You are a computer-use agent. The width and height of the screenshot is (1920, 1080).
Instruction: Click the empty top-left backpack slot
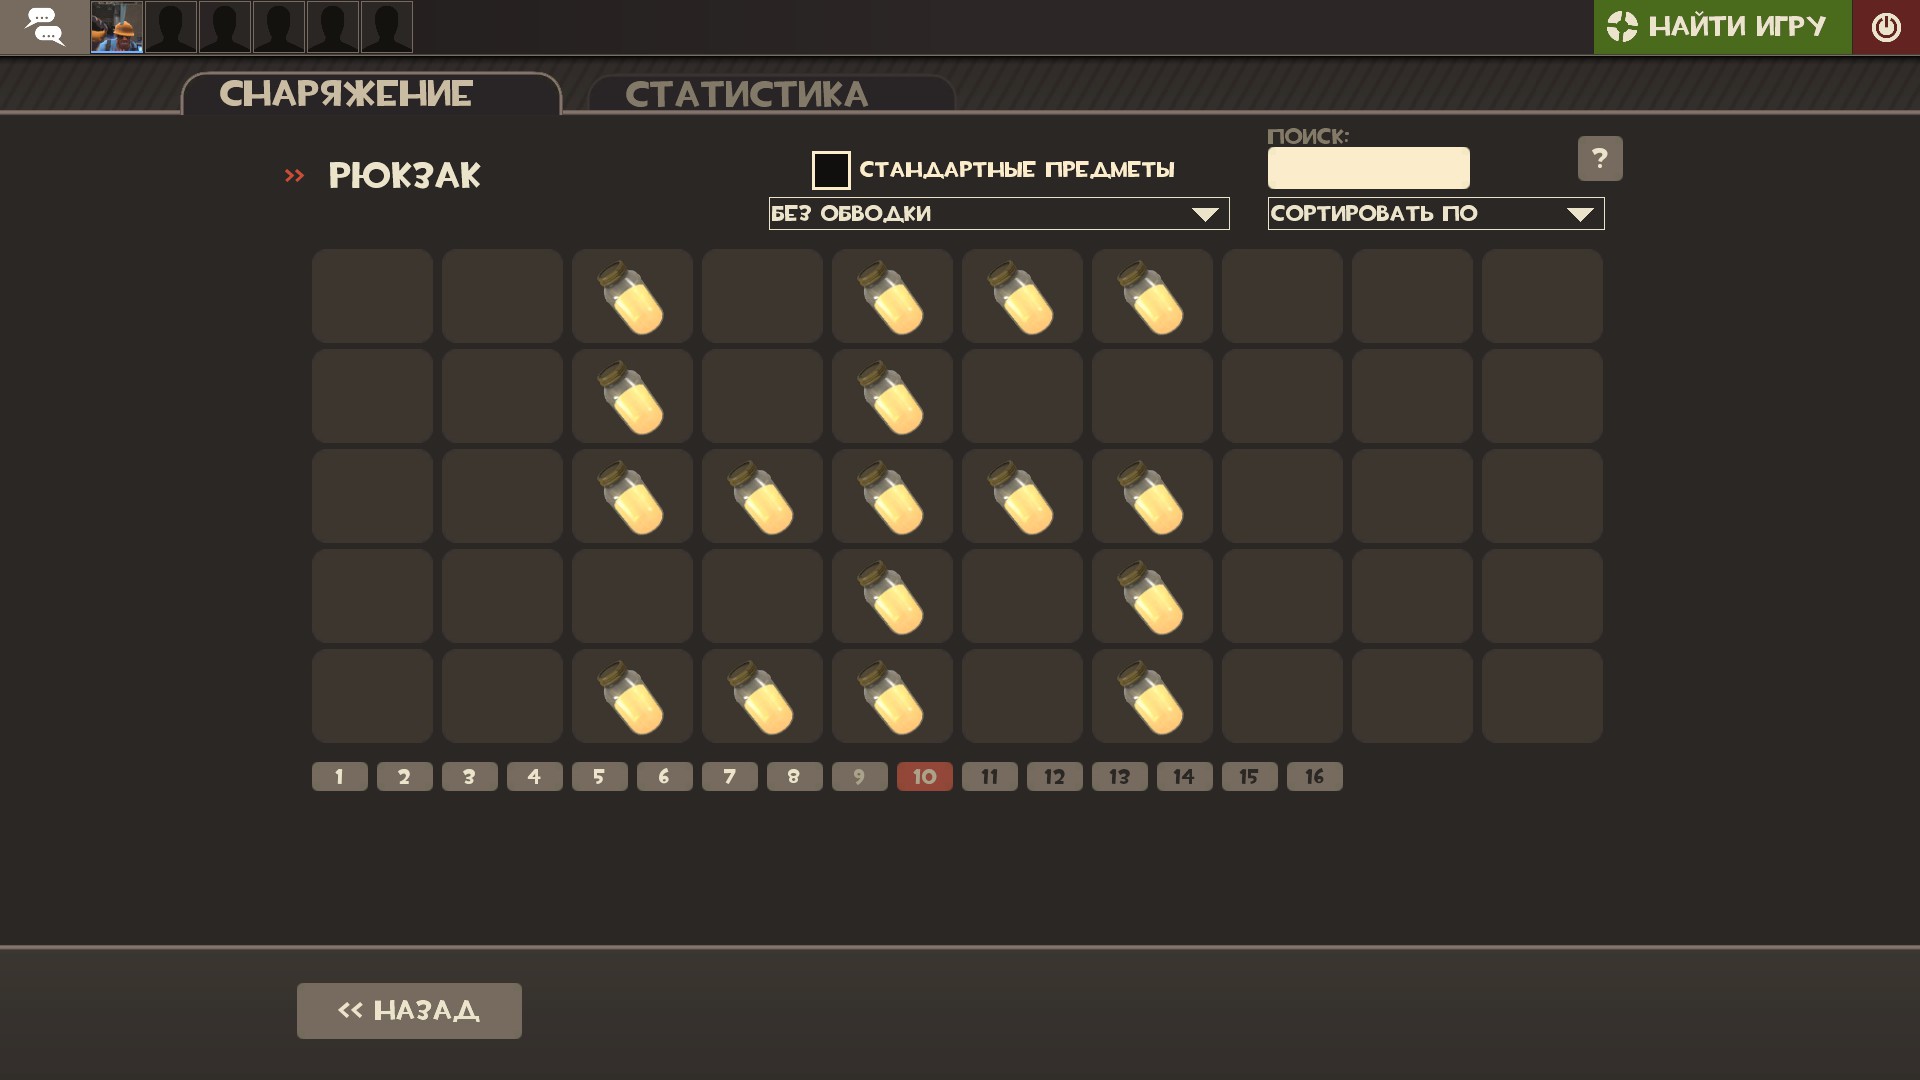pyautogui.click(x=372, y=296)
